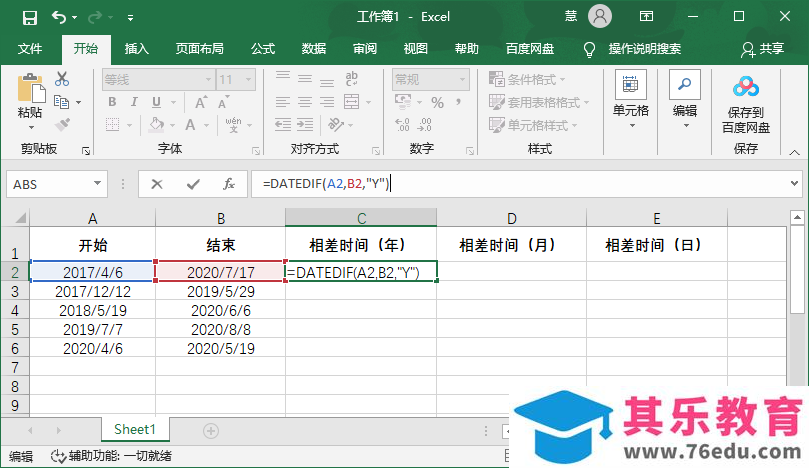
Task: Click the format painter brush
Action: pyautogui.click(x=62, y=124)
